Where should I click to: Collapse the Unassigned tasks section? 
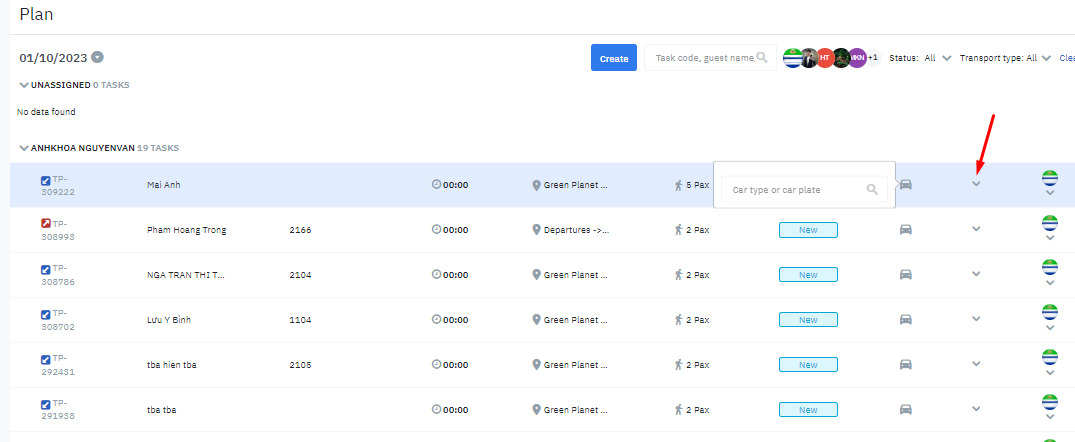(24, 85)
